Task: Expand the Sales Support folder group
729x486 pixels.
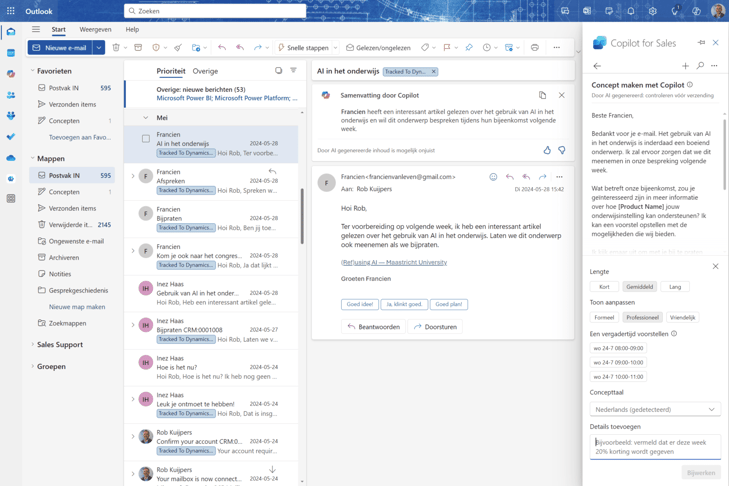Action: click(x=33, y=344)
